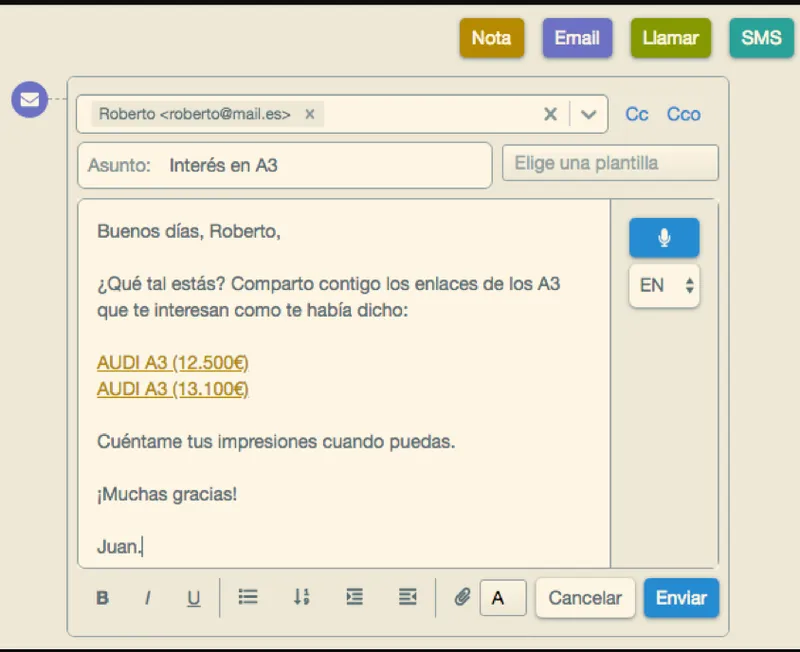
Task: Open the text color picker A
Action: (x=503, y=597)
